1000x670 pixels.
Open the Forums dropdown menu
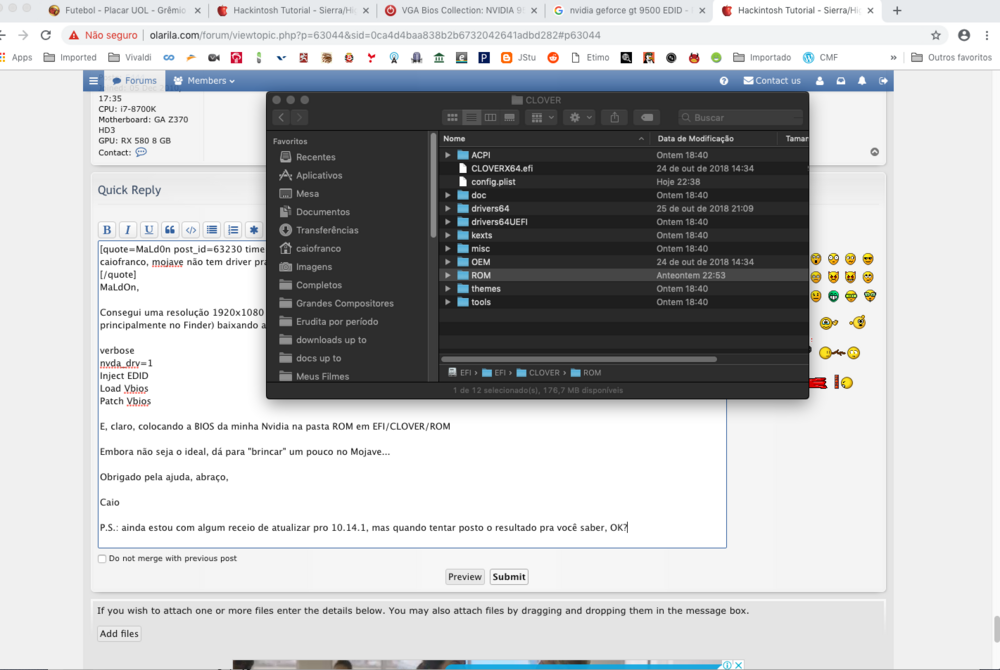point(134,80)
